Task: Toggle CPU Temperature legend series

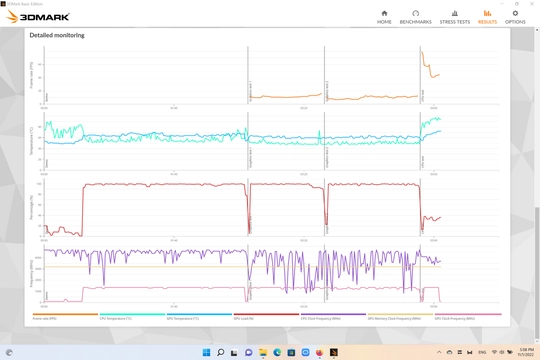Action: [x=132, y=317]
